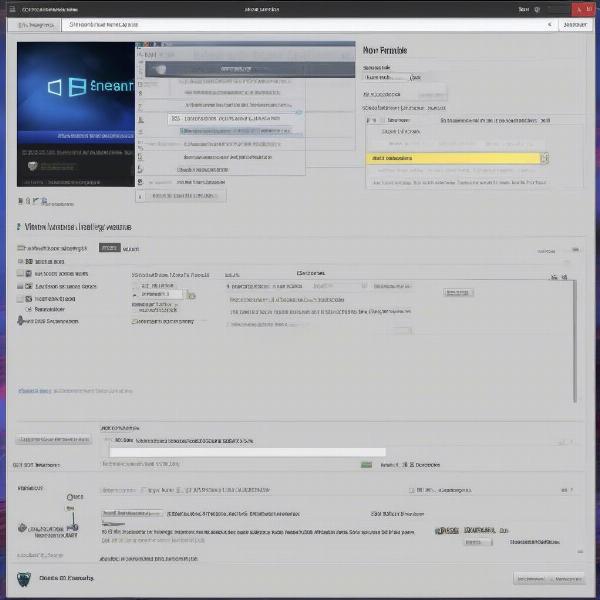Click the vertical scrollbar of the middle pane

coord(575,341)
